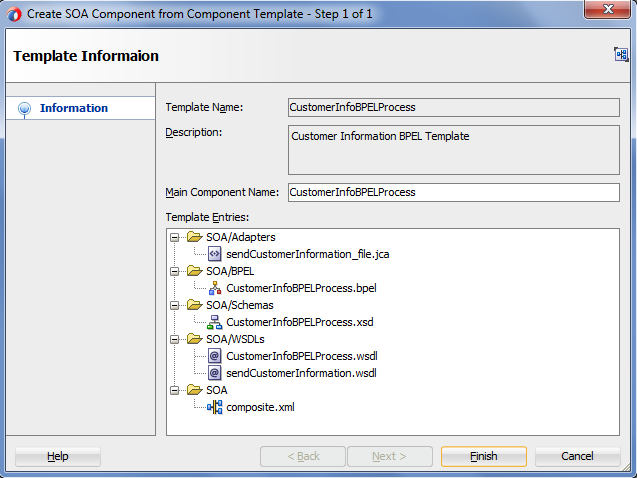Select the Information wizard step
This screenshot has height=478, width=637.
pyautogui.click(x=80, y=108)
